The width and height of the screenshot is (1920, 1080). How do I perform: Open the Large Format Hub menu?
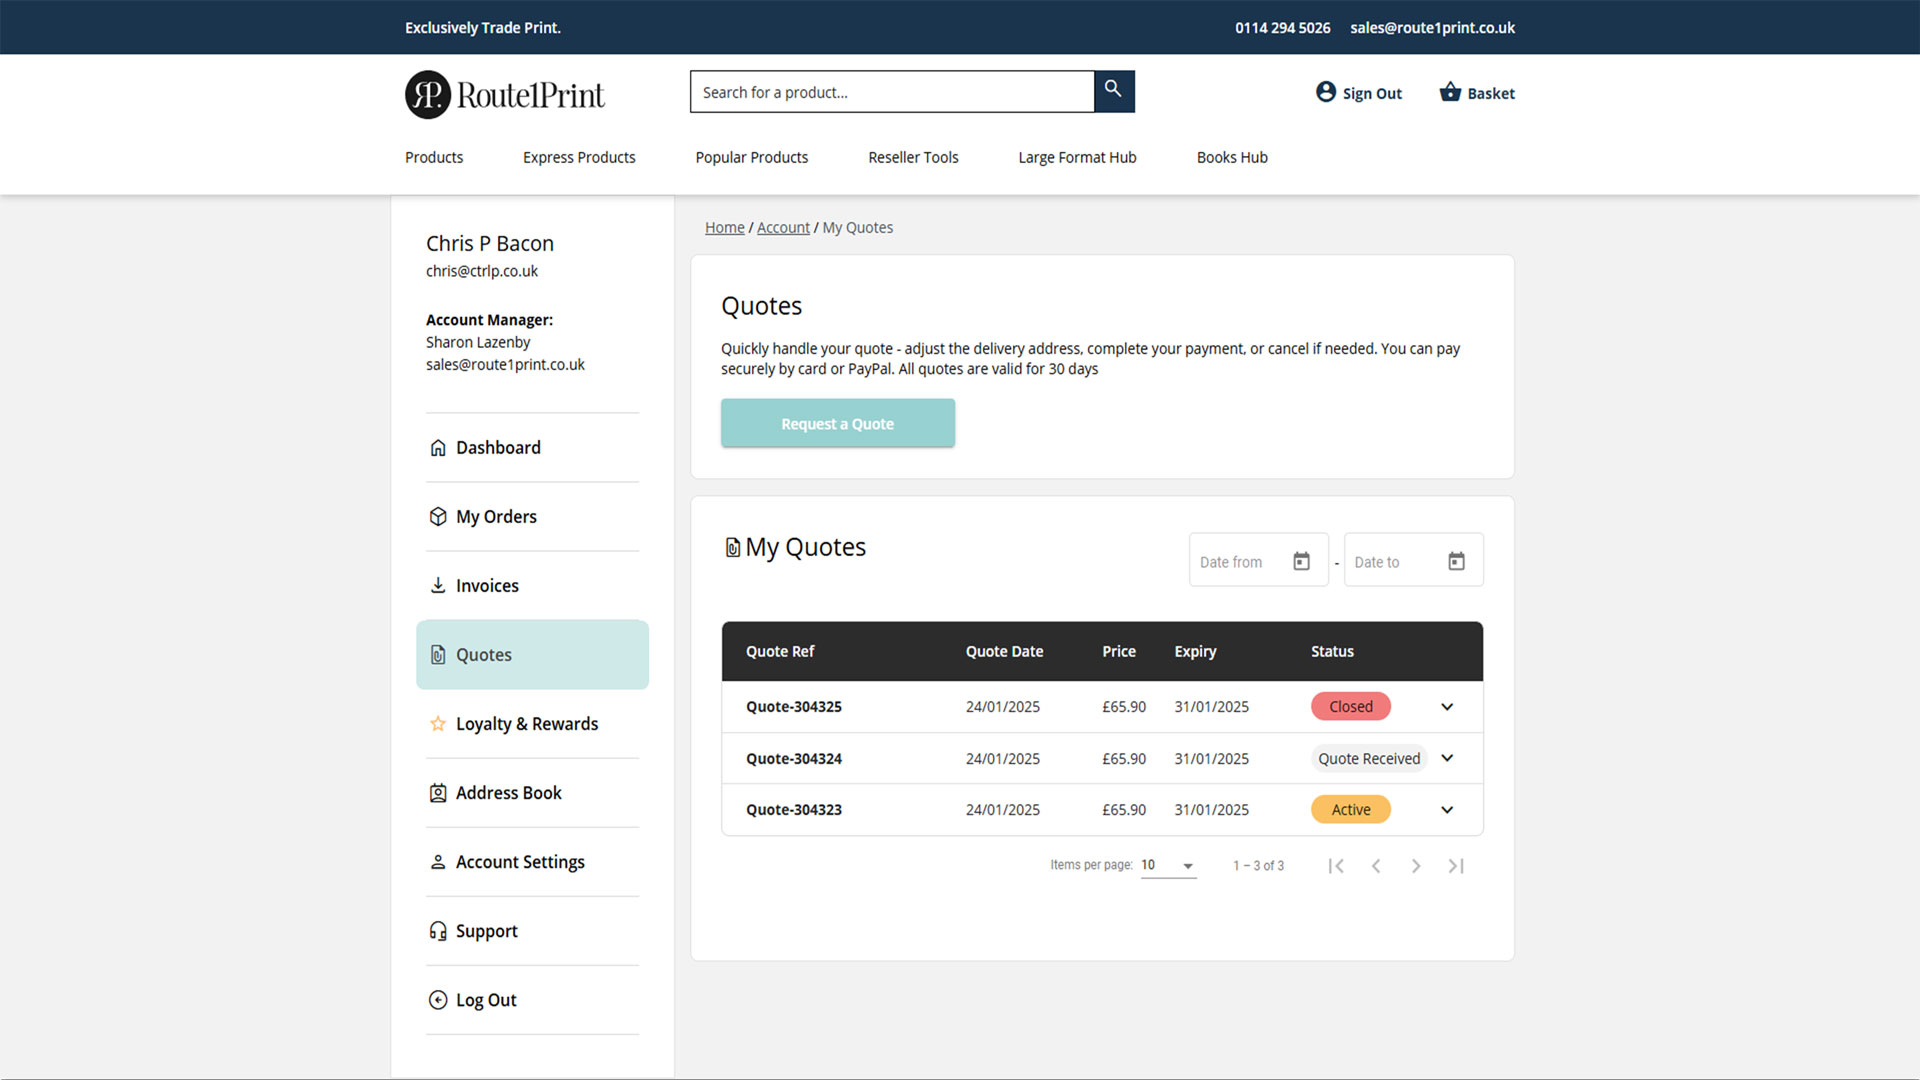(x=1077, y=157)
